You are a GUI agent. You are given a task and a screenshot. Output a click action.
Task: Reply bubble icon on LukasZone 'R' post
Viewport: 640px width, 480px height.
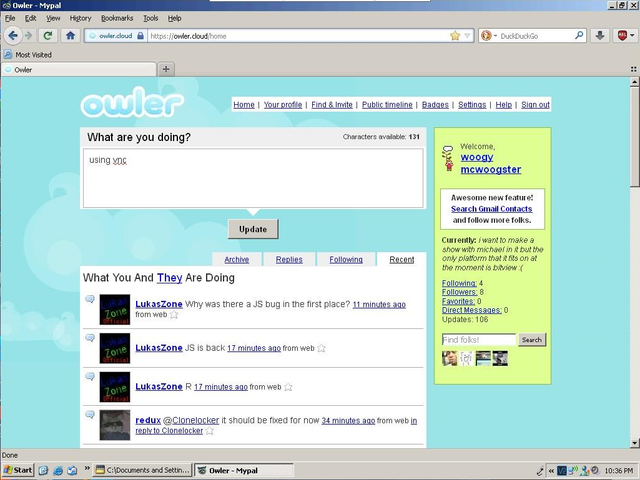coord(90,376)
